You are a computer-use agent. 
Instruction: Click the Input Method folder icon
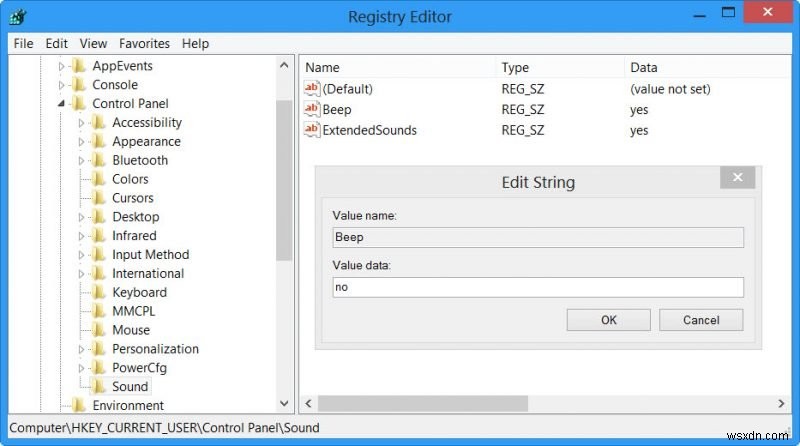[99, 255]
